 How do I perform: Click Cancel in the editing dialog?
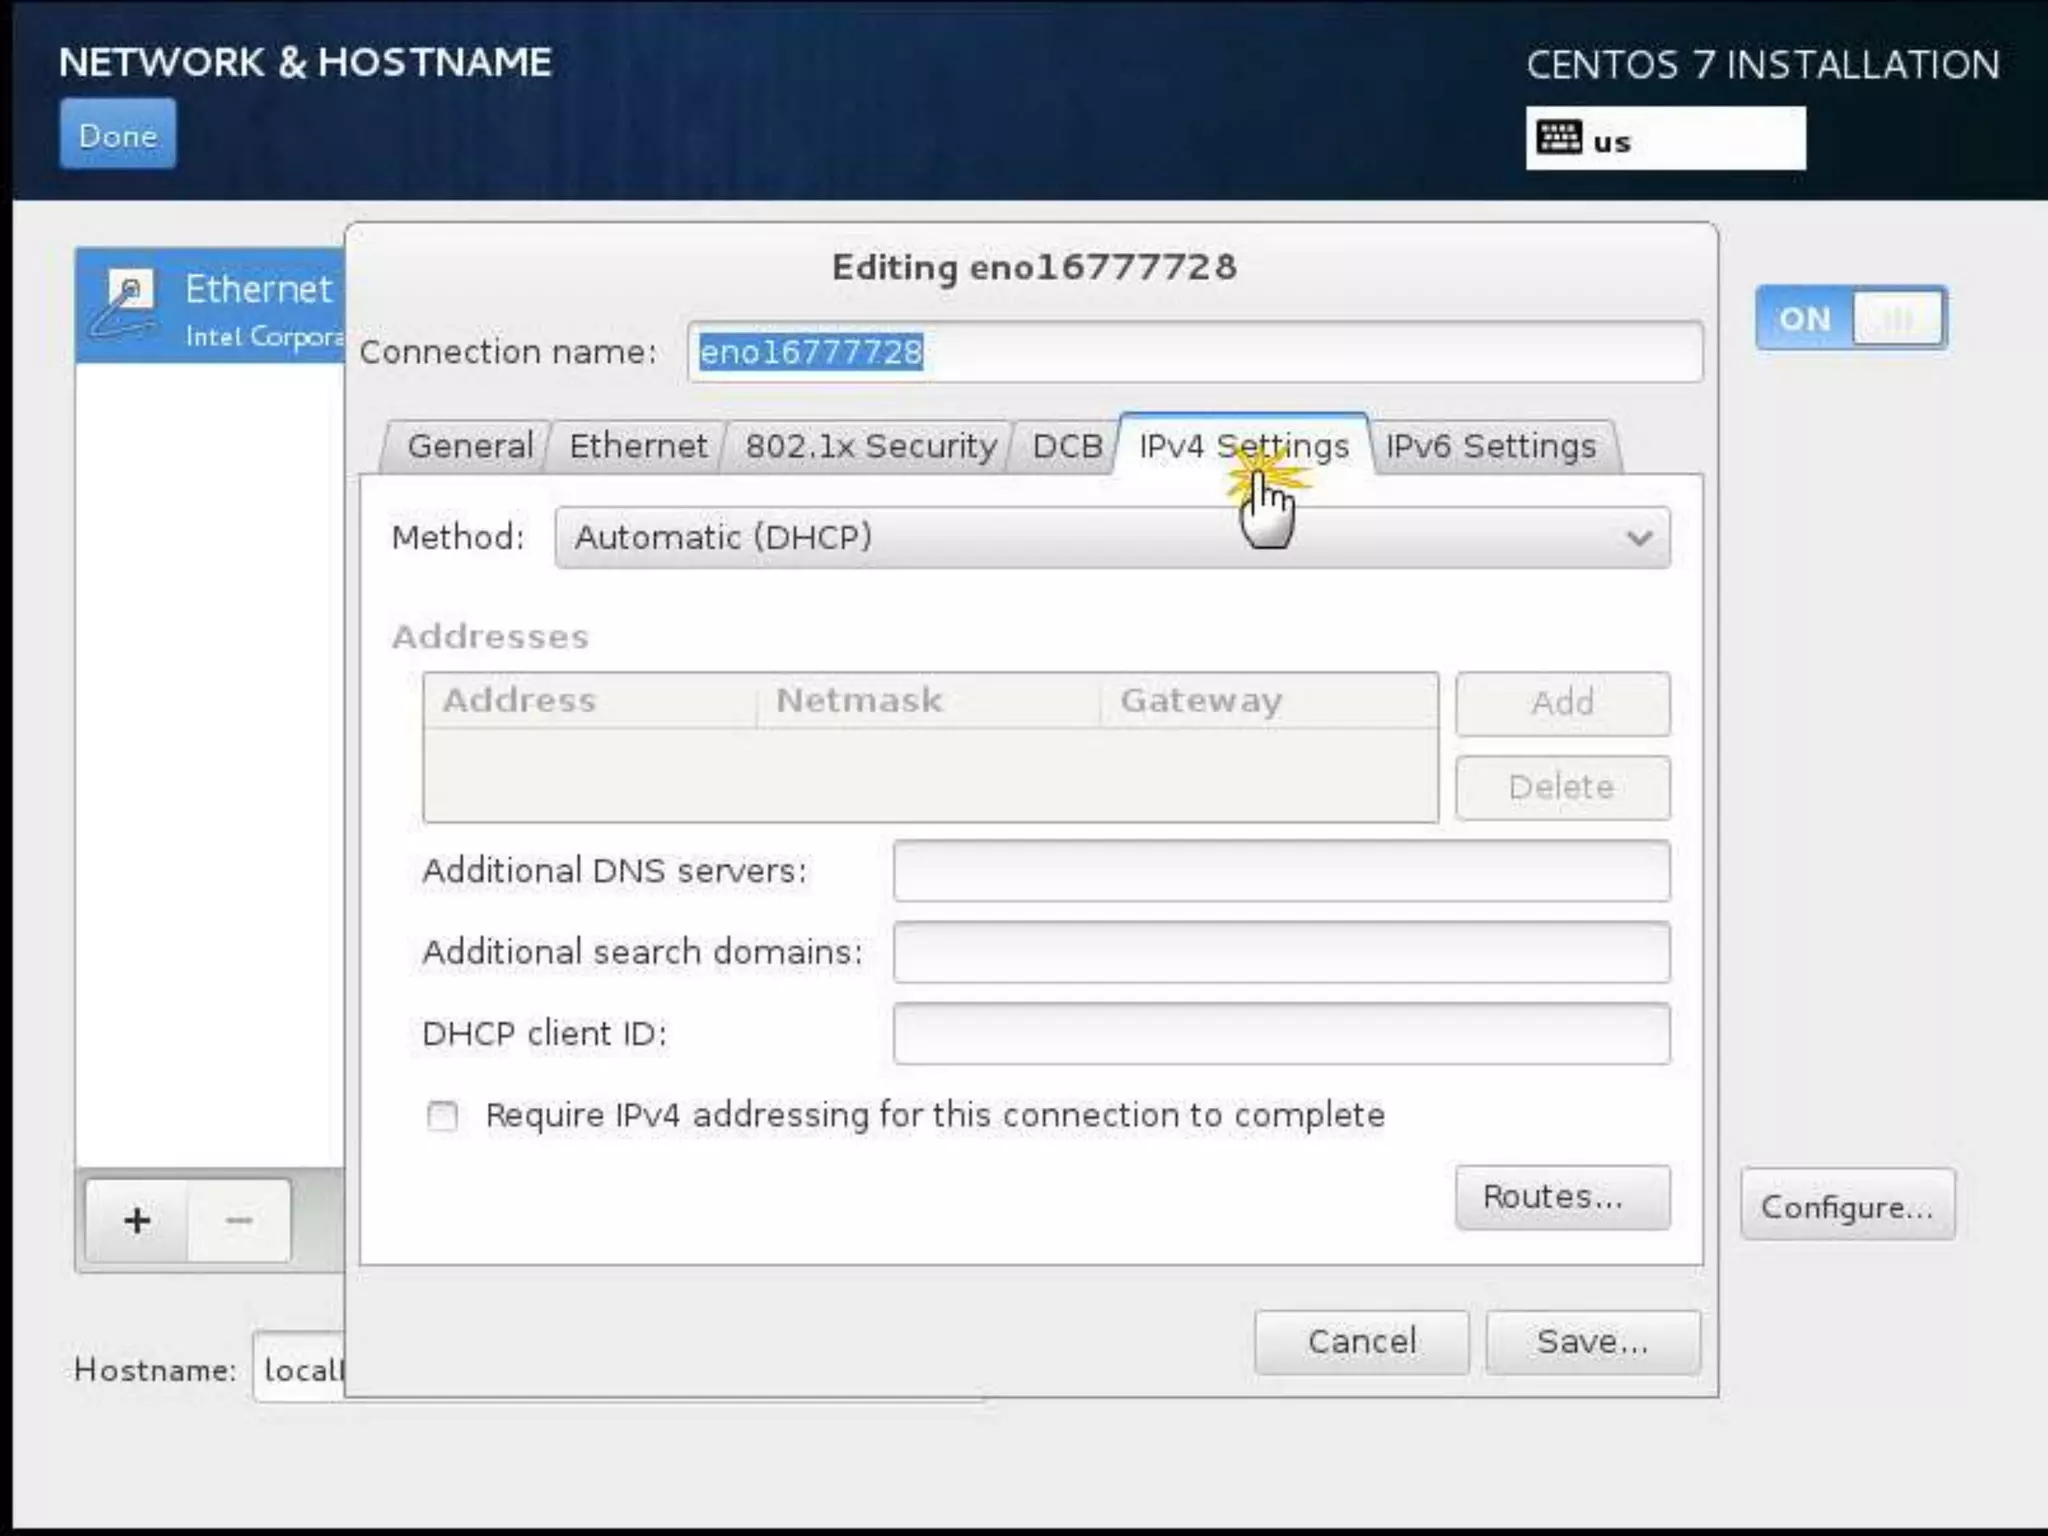click(1362, 1343)
